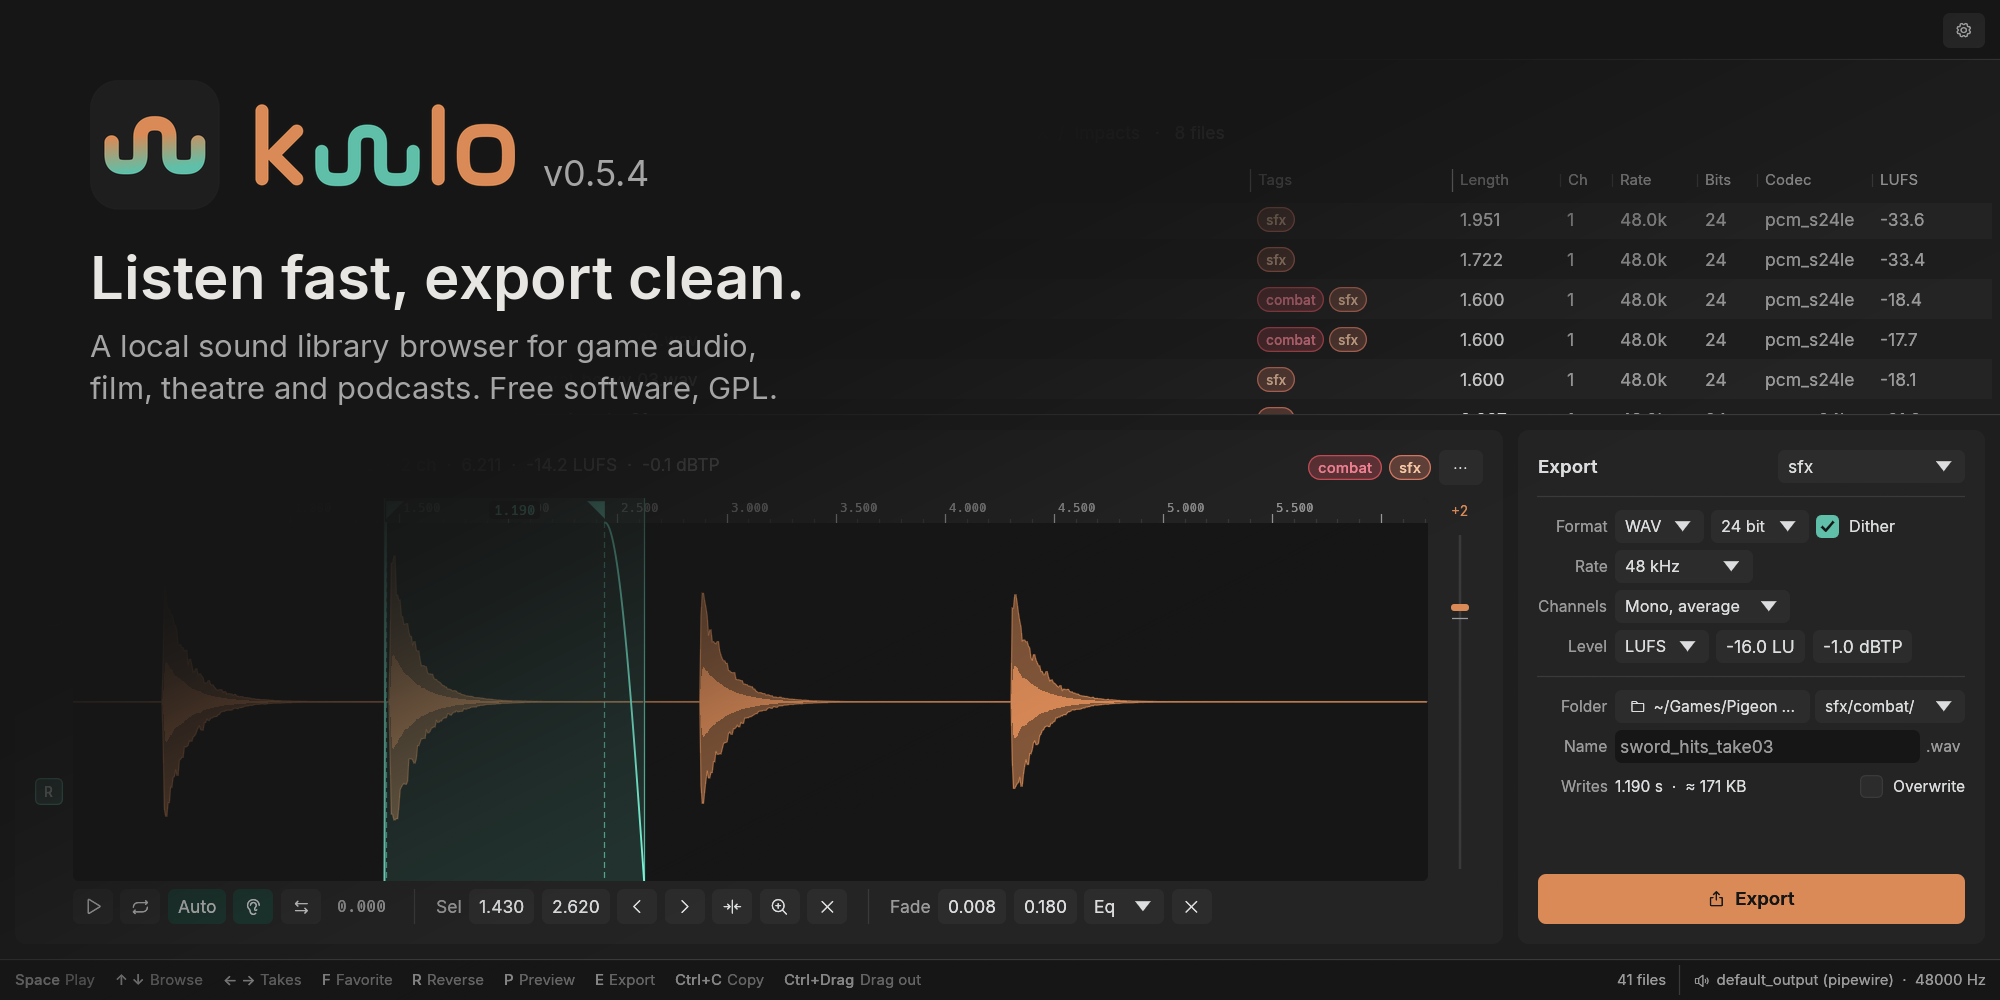The image size is (2000, 1000).
Task: Zoom into selection with magnifier icon
Action: pyautogui.click(x=780, y=907)
